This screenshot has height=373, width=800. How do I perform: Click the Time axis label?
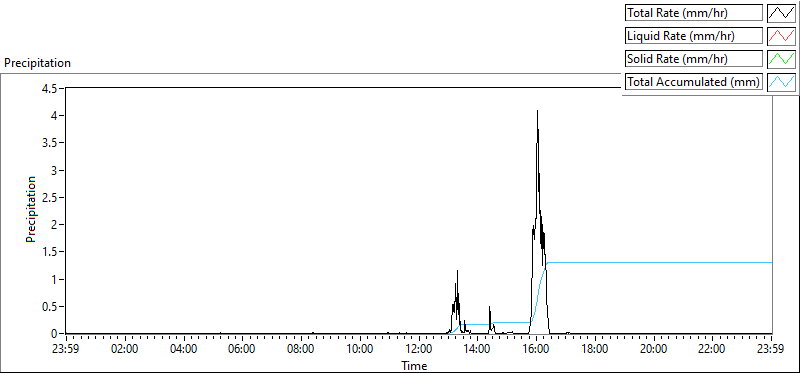coord(414,365)
